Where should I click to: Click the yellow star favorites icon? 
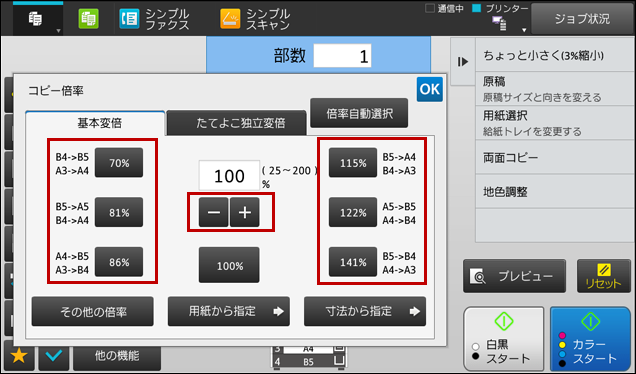point(19,356)
